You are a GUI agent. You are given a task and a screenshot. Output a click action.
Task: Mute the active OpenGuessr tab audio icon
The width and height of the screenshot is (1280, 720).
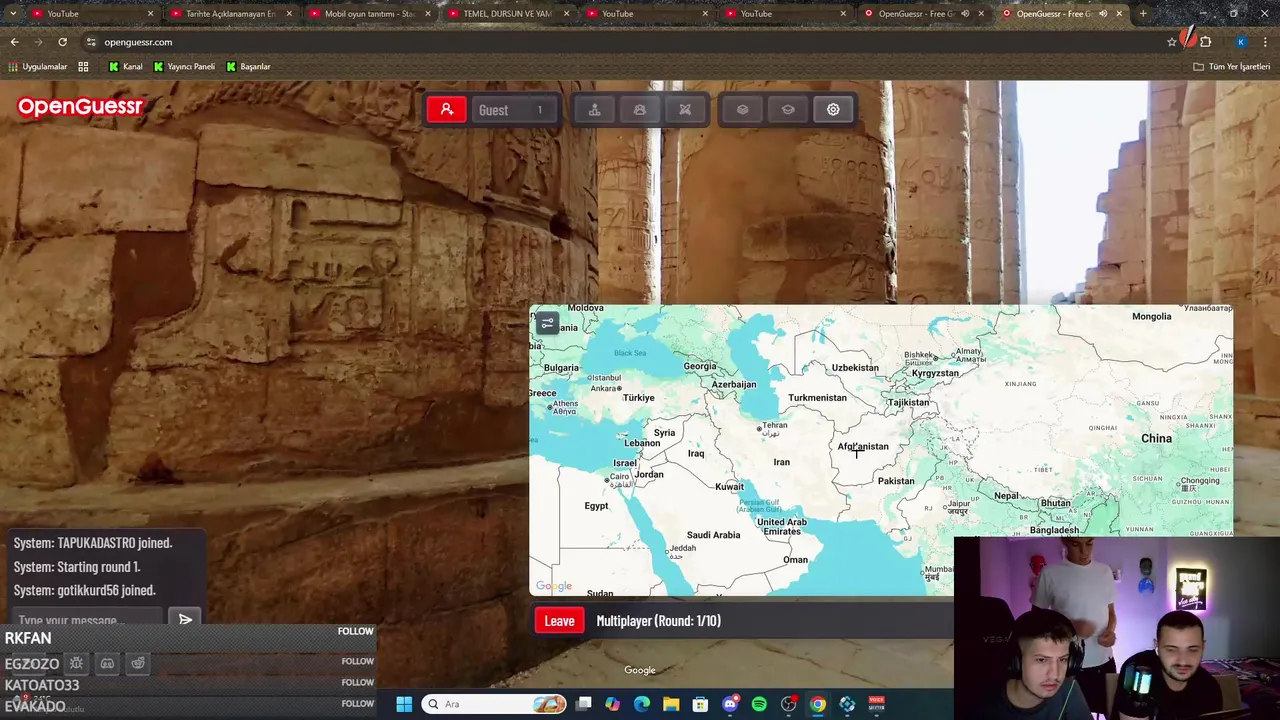(1103, 14)
